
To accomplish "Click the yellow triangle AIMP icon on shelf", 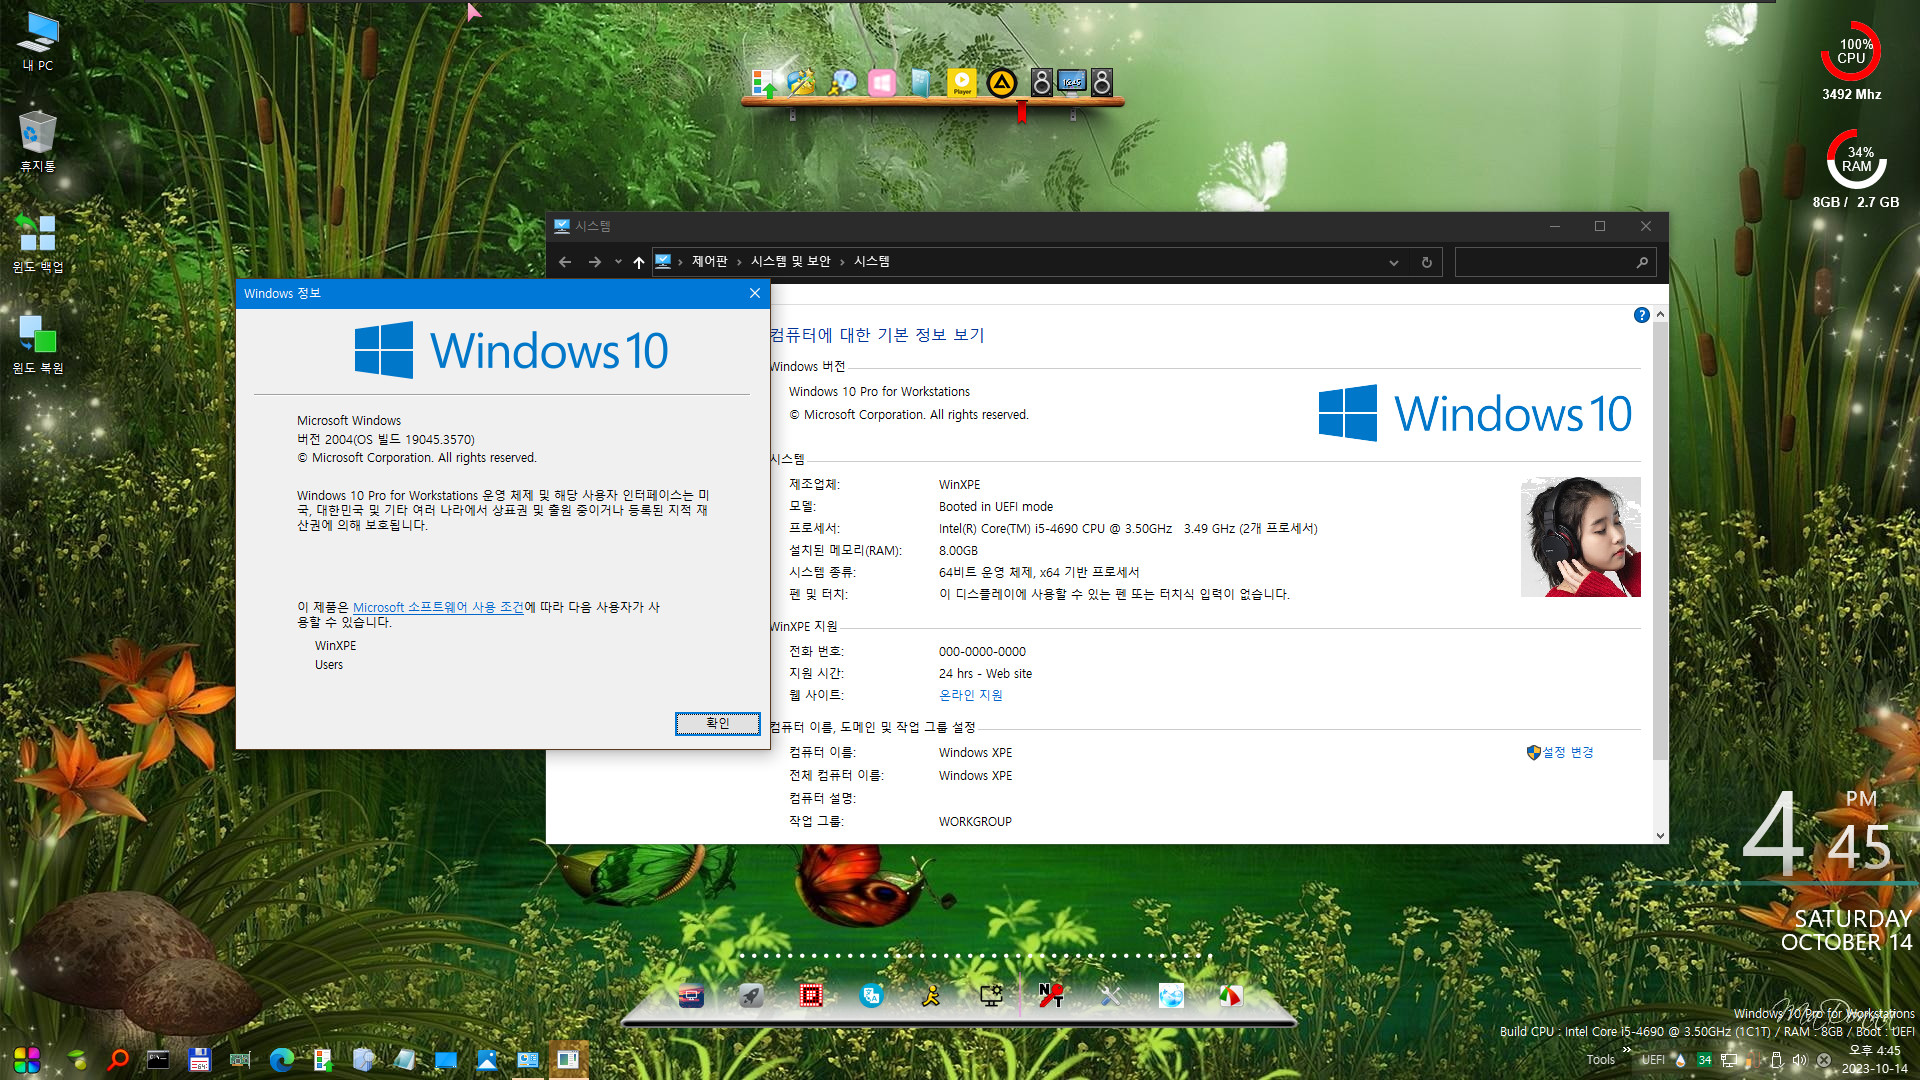I will point(1001,83).
